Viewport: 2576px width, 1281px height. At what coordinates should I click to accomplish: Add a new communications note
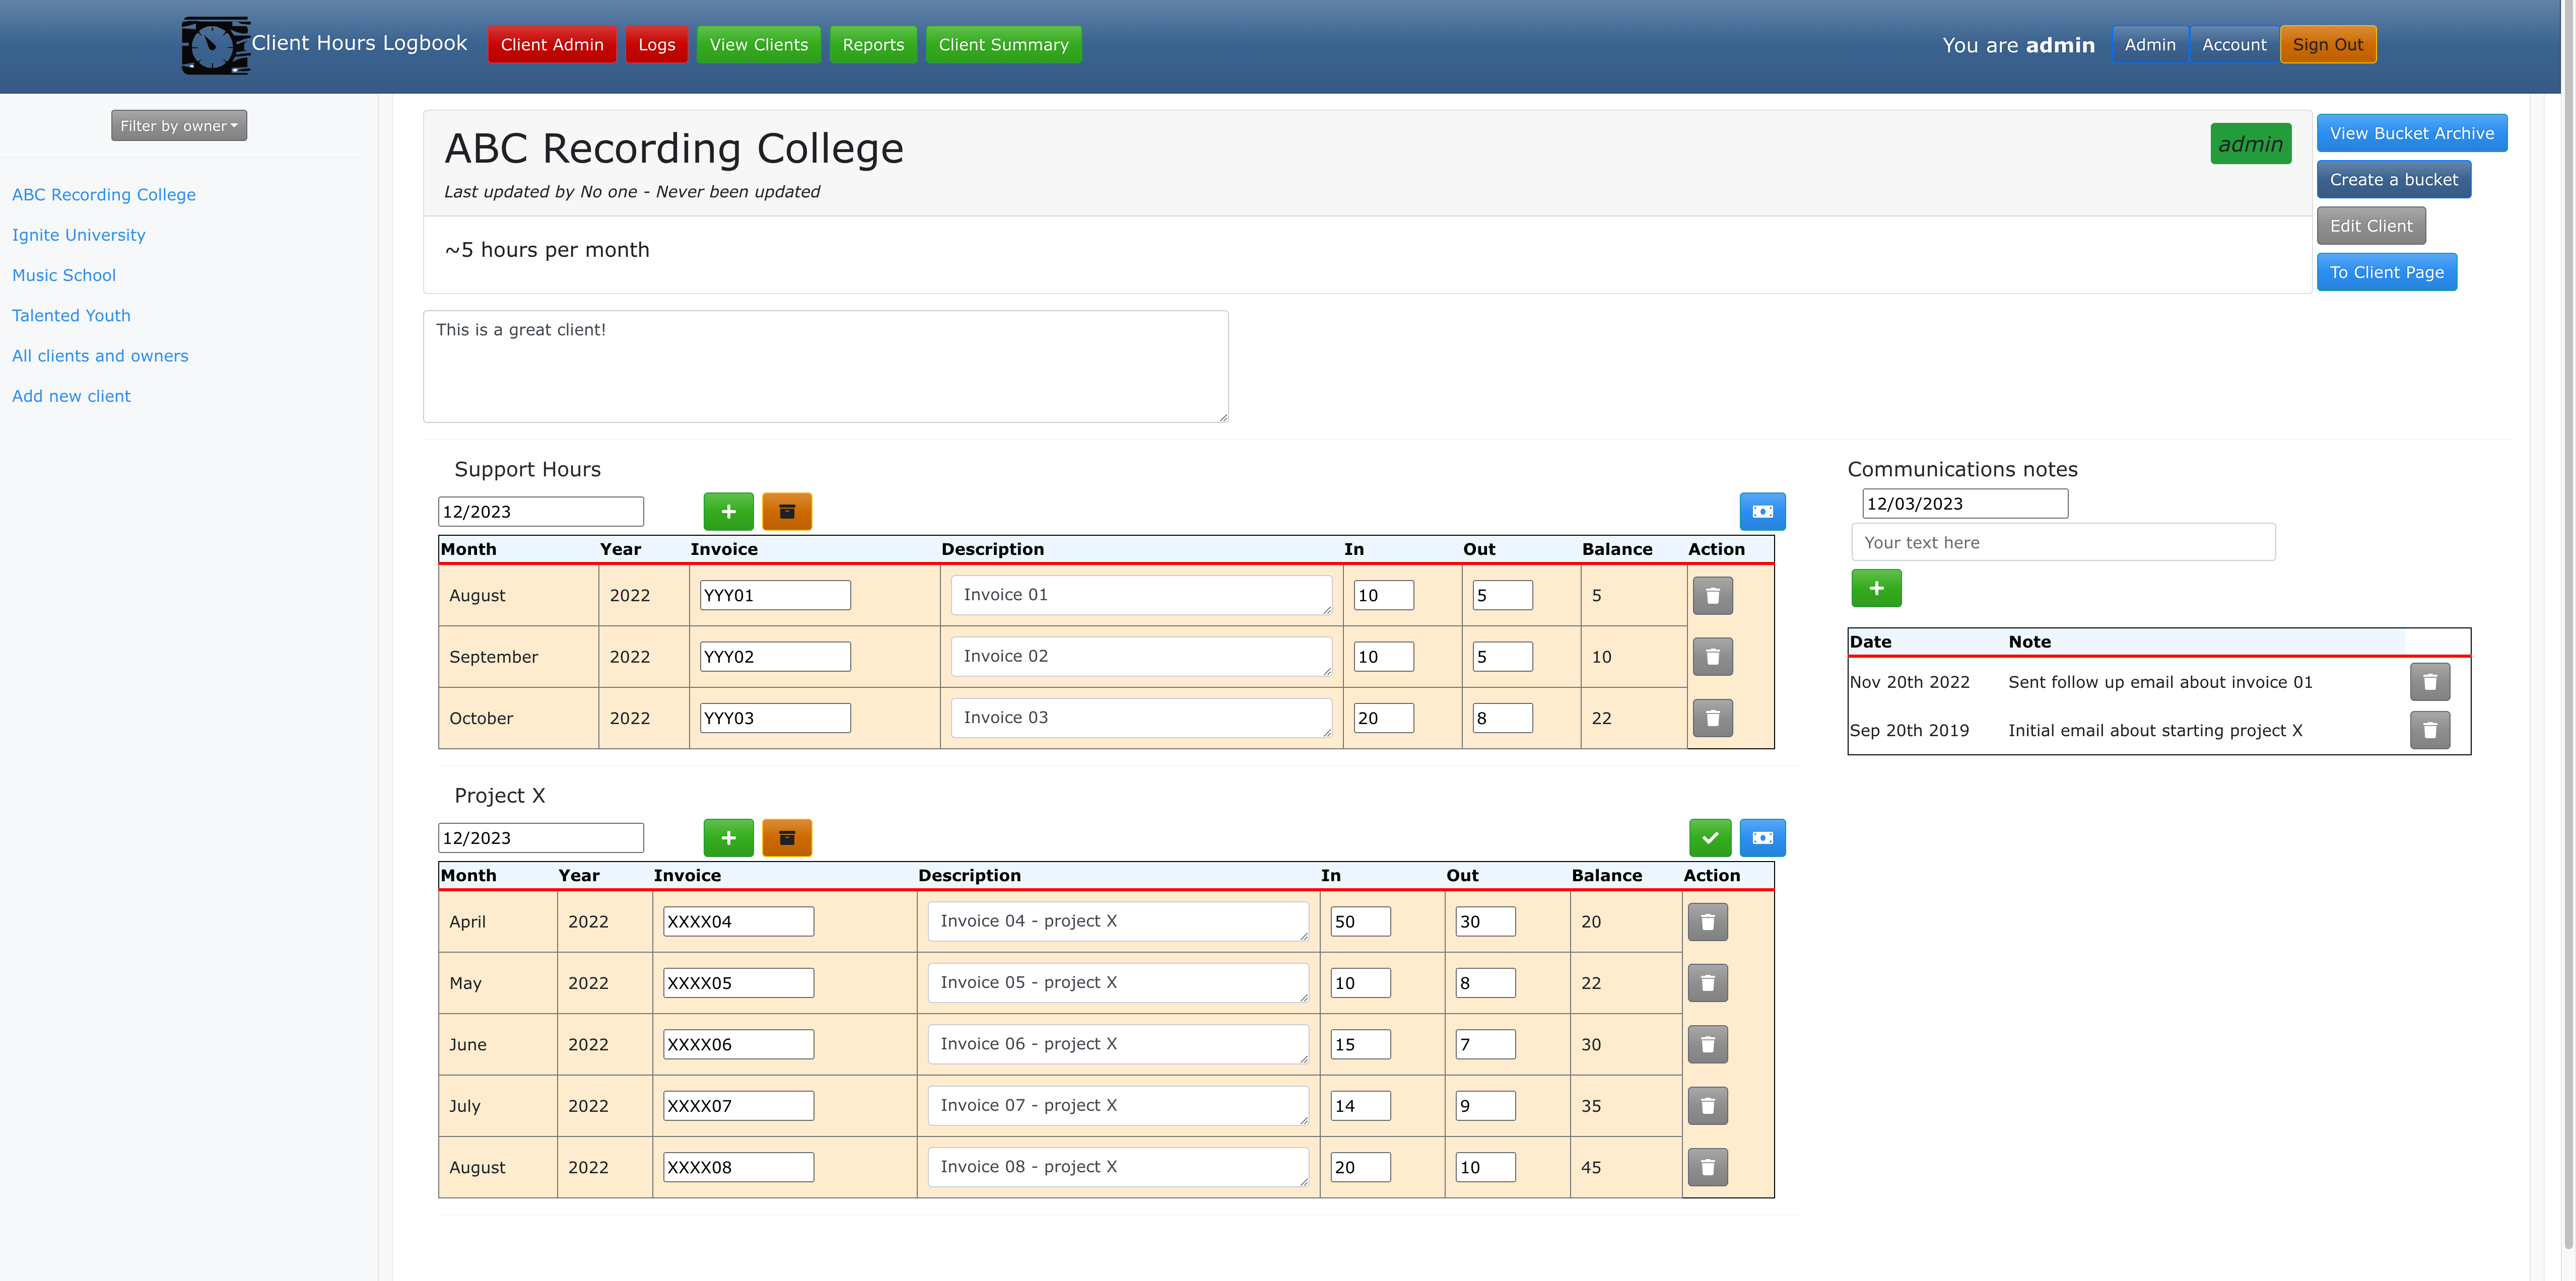[x=1876, y=588]
